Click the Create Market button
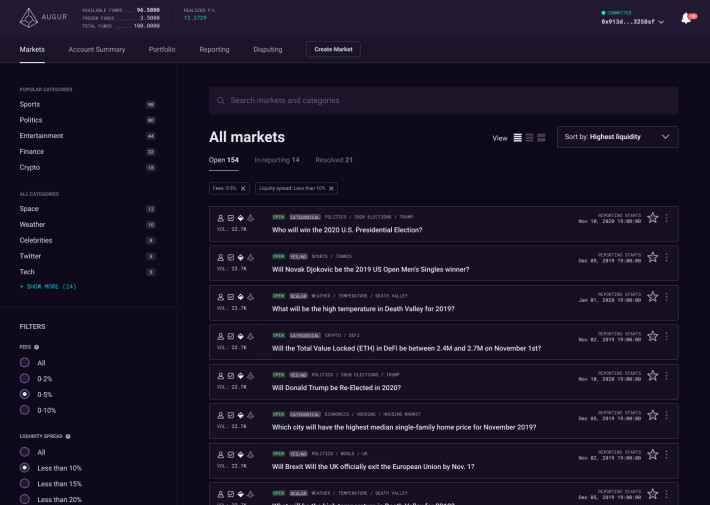This screenshot has width=710, height=505. (x=333, y=49)
